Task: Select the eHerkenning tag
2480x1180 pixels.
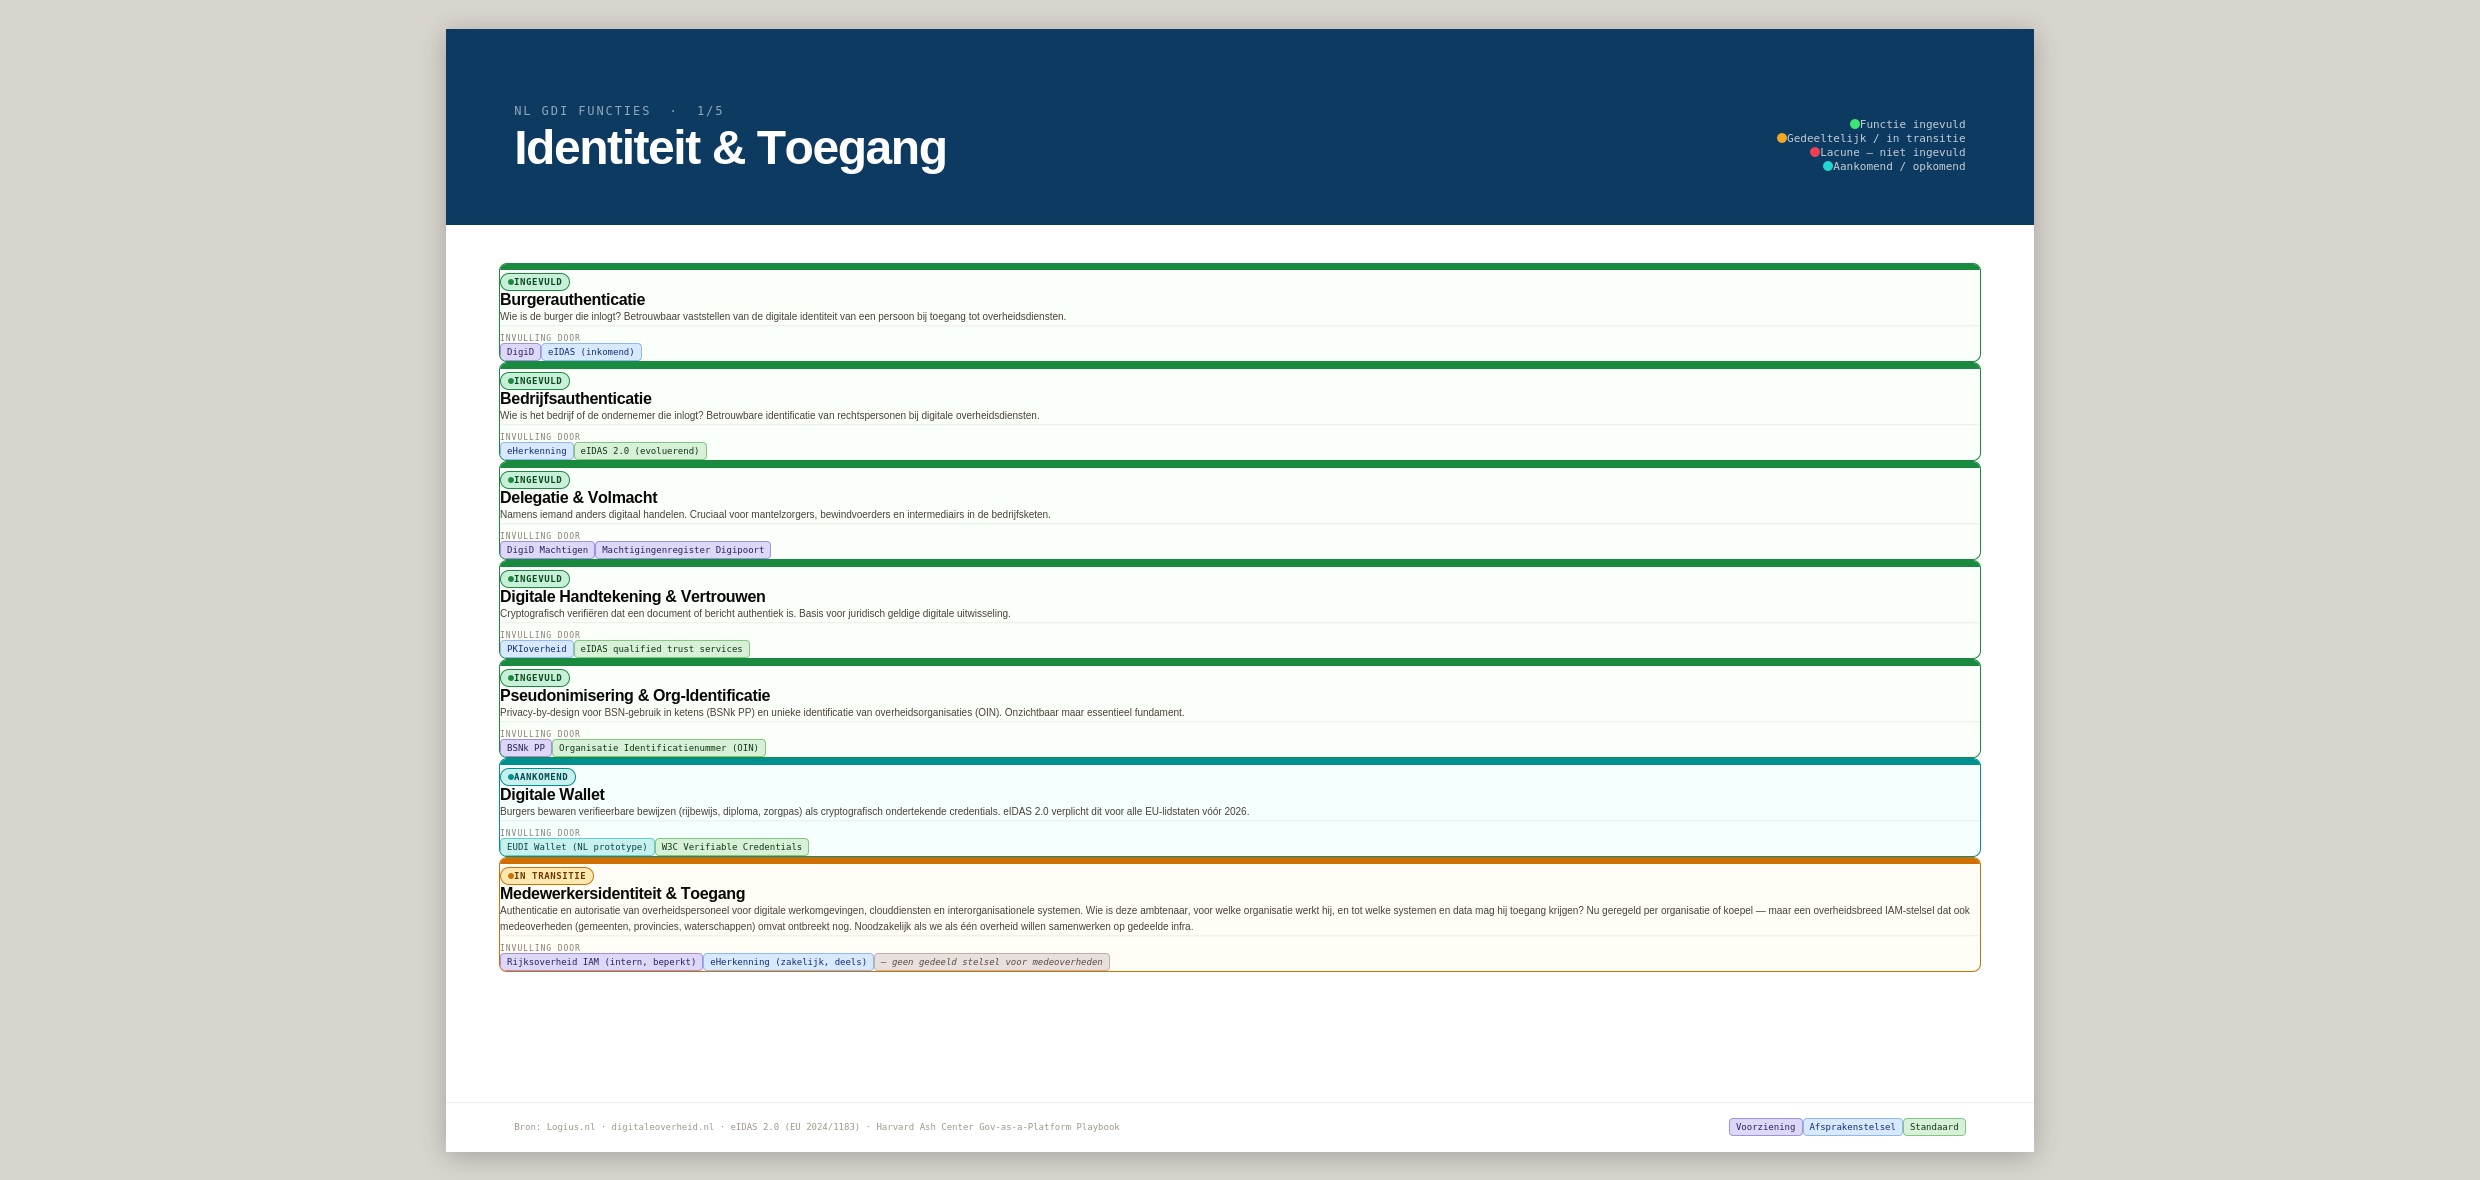Action: [536, 451]
